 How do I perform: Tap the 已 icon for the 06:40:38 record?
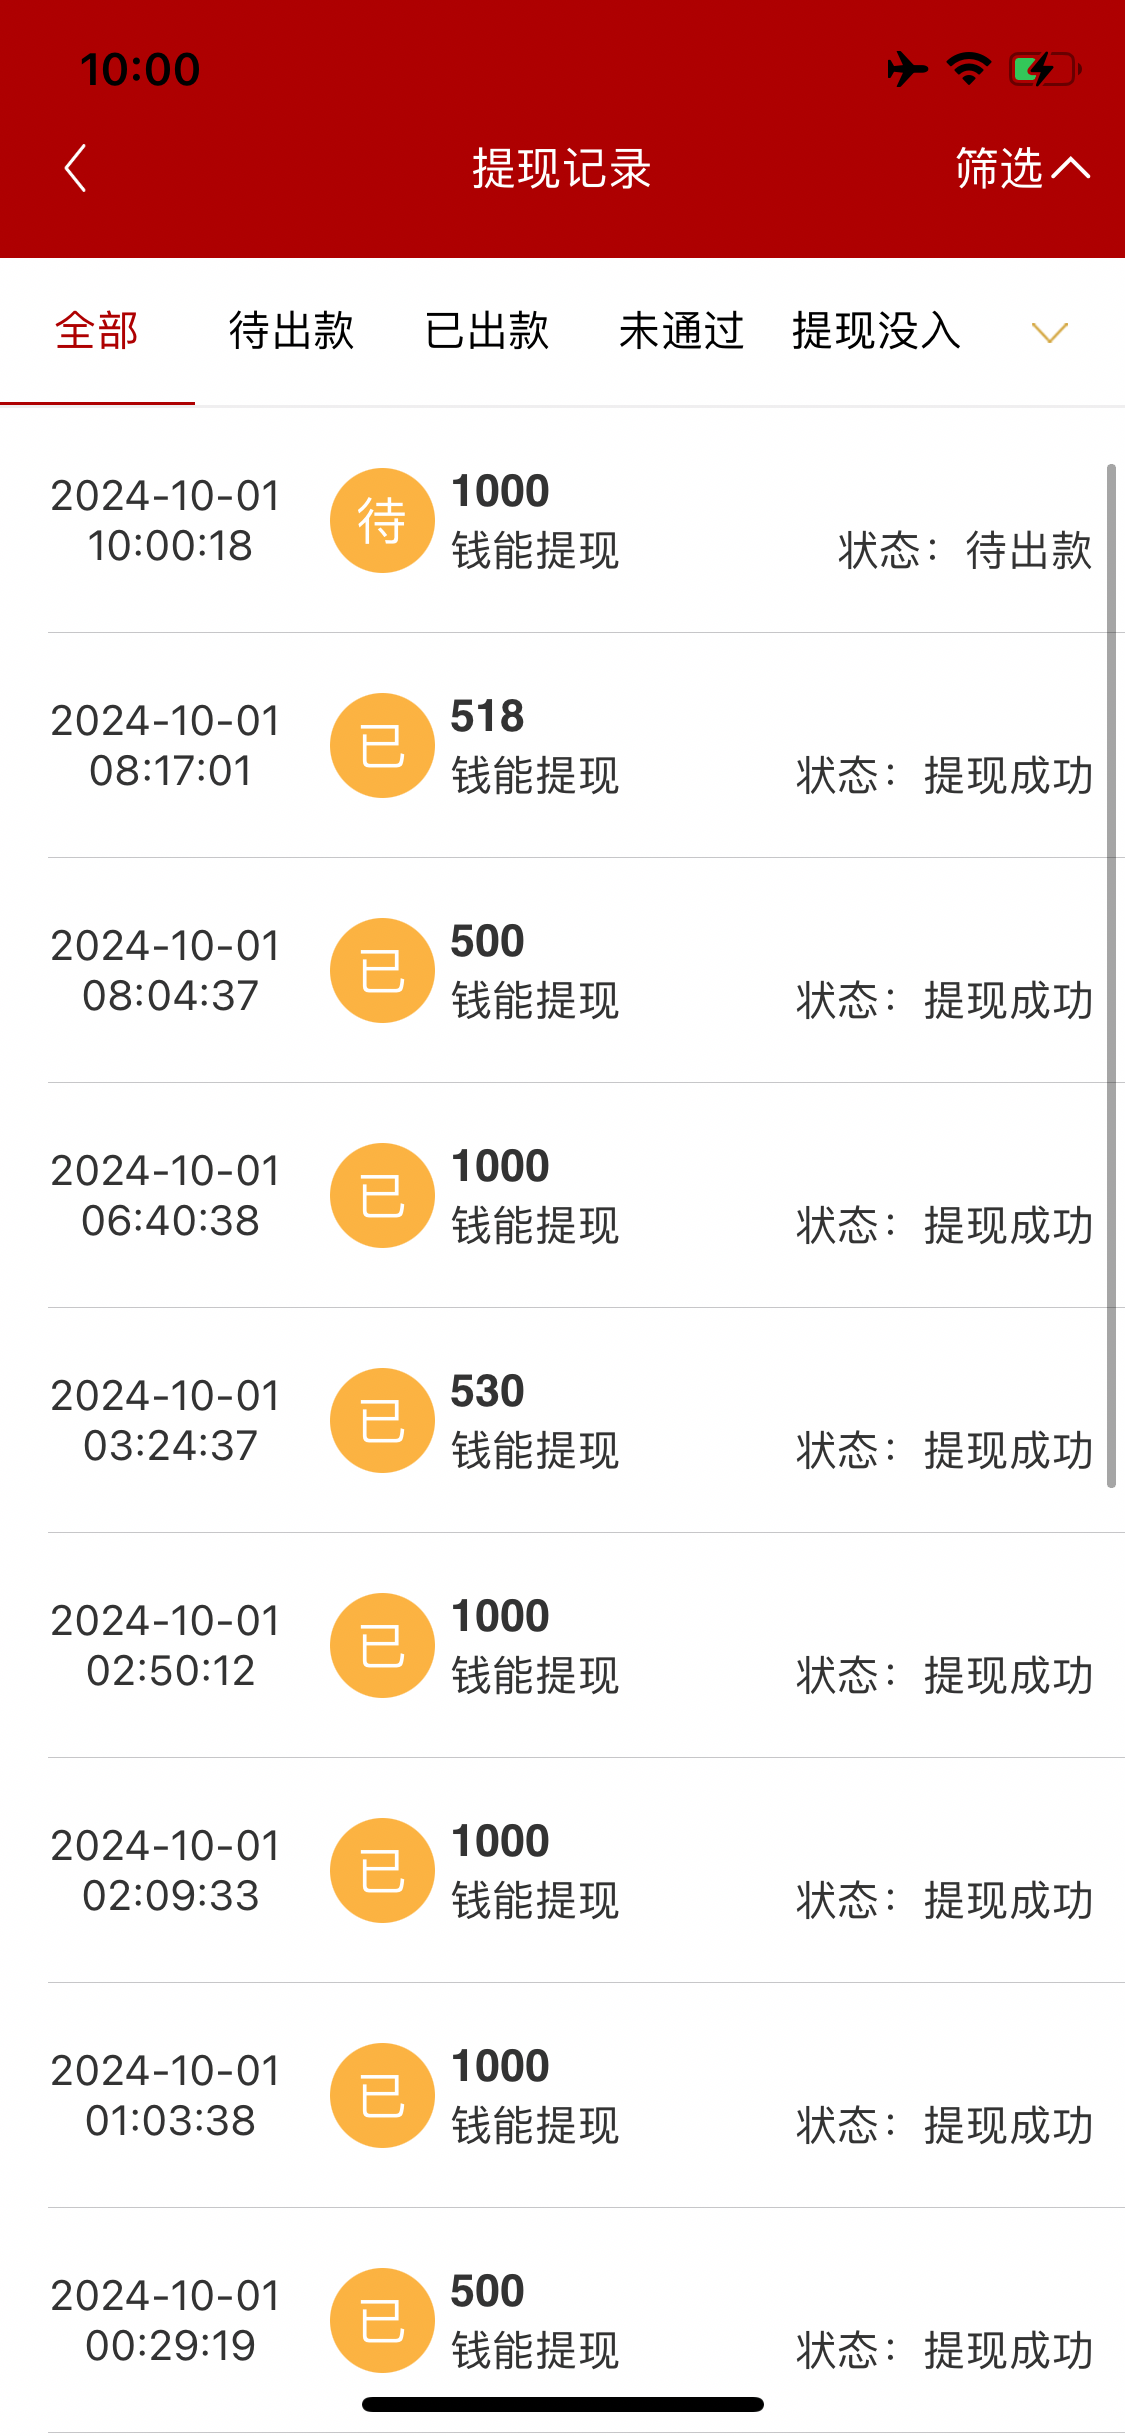tap(382, 1196)
